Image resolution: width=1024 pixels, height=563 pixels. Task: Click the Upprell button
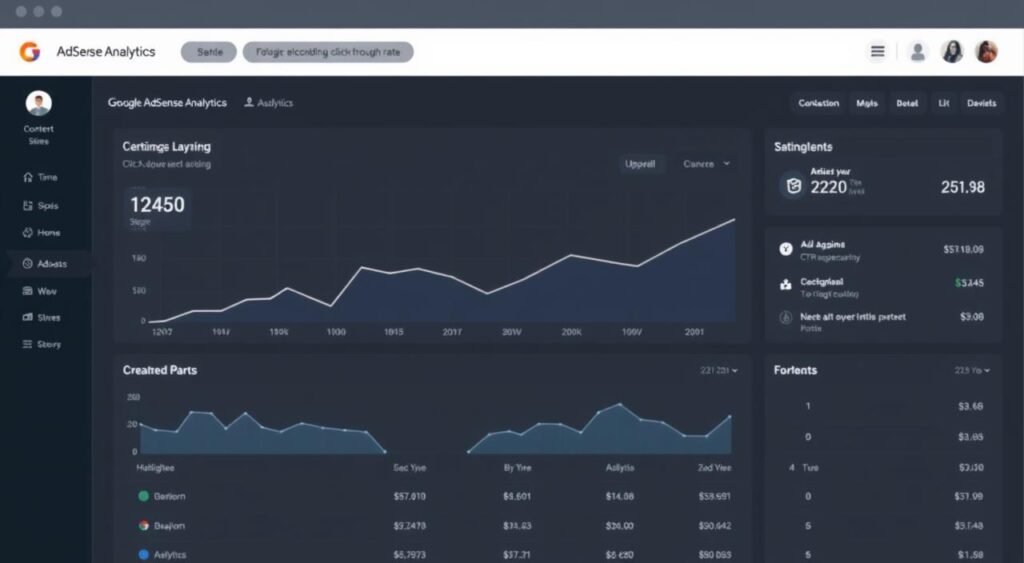click(640, 164)
